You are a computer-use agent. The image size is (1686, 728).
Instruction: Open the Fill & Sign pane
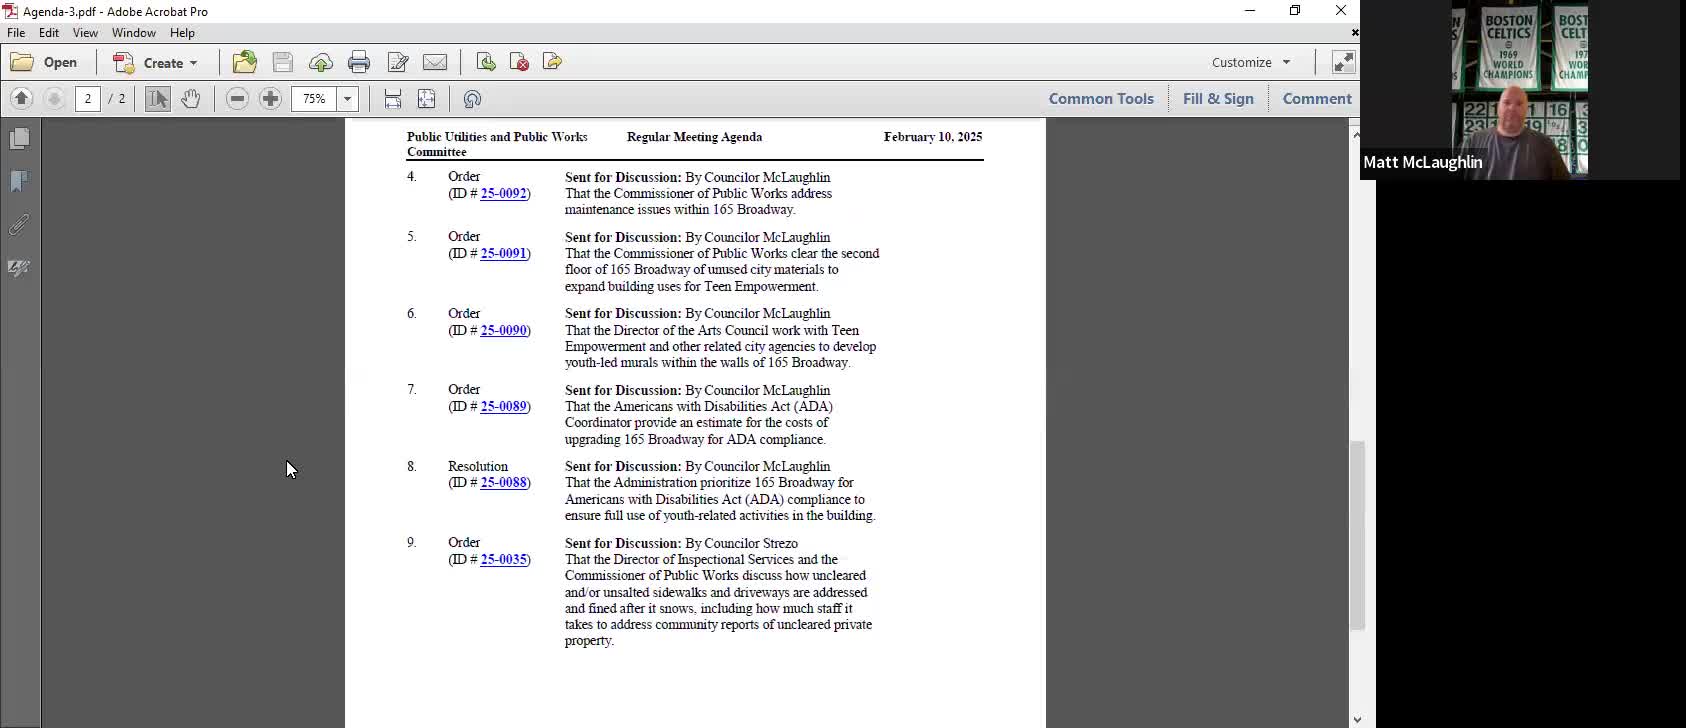pos(1218,98)
